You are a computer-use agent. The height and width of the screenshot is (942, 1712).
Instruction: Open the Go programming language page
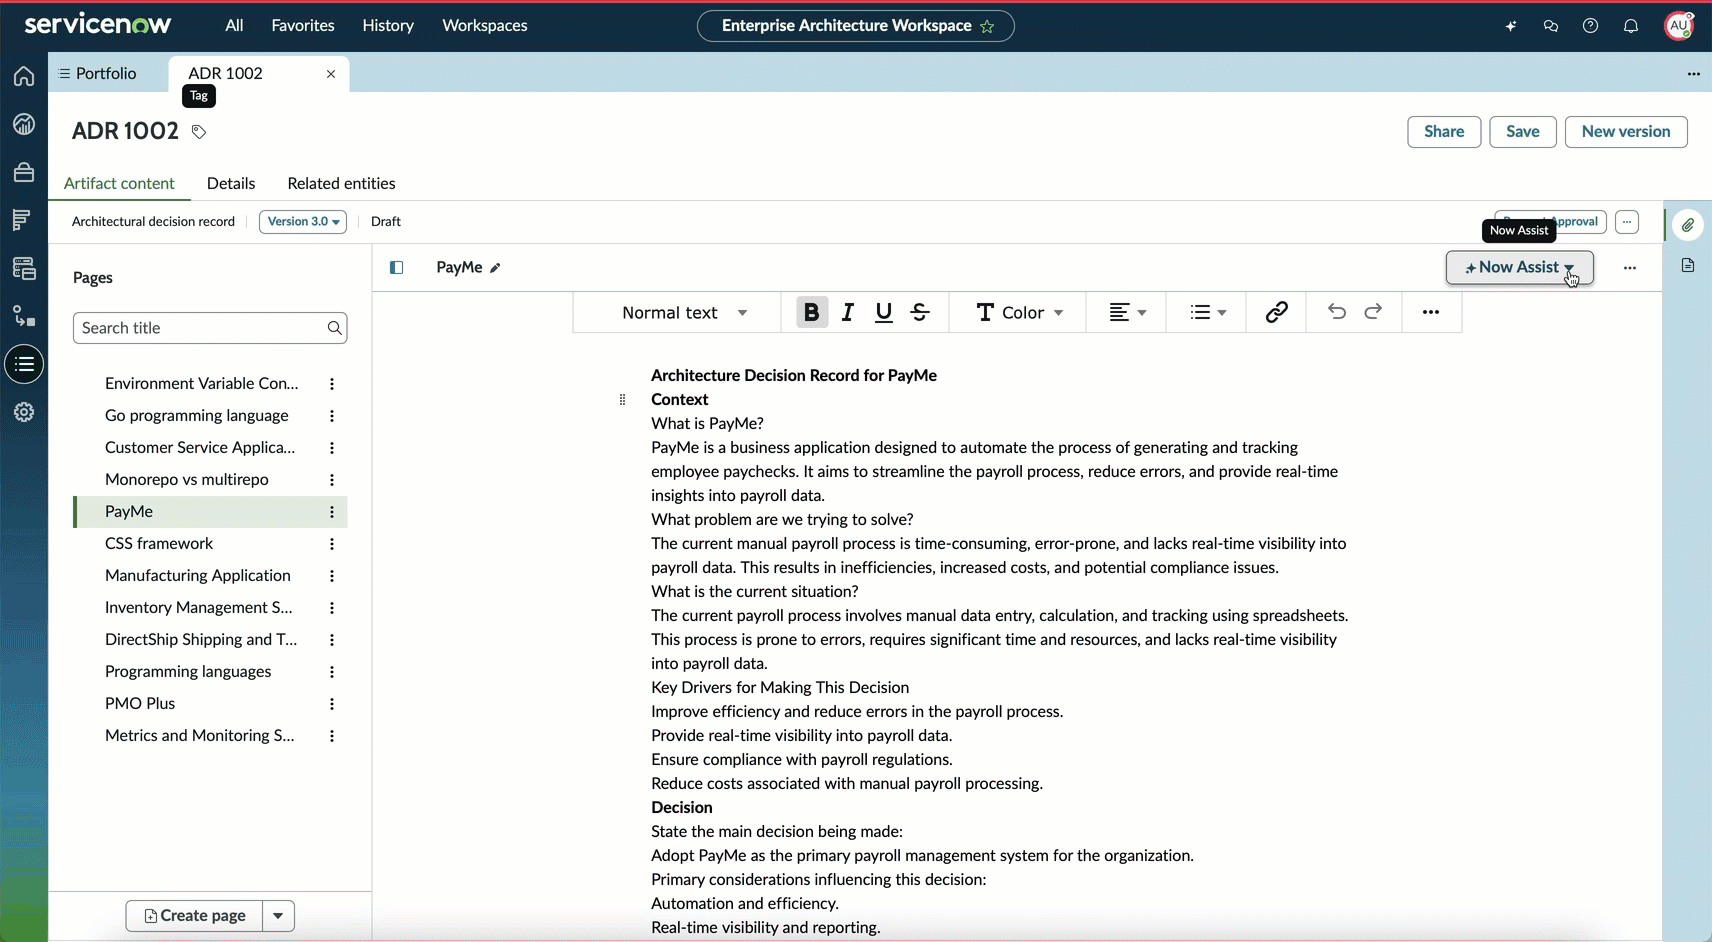pos(197,416)
